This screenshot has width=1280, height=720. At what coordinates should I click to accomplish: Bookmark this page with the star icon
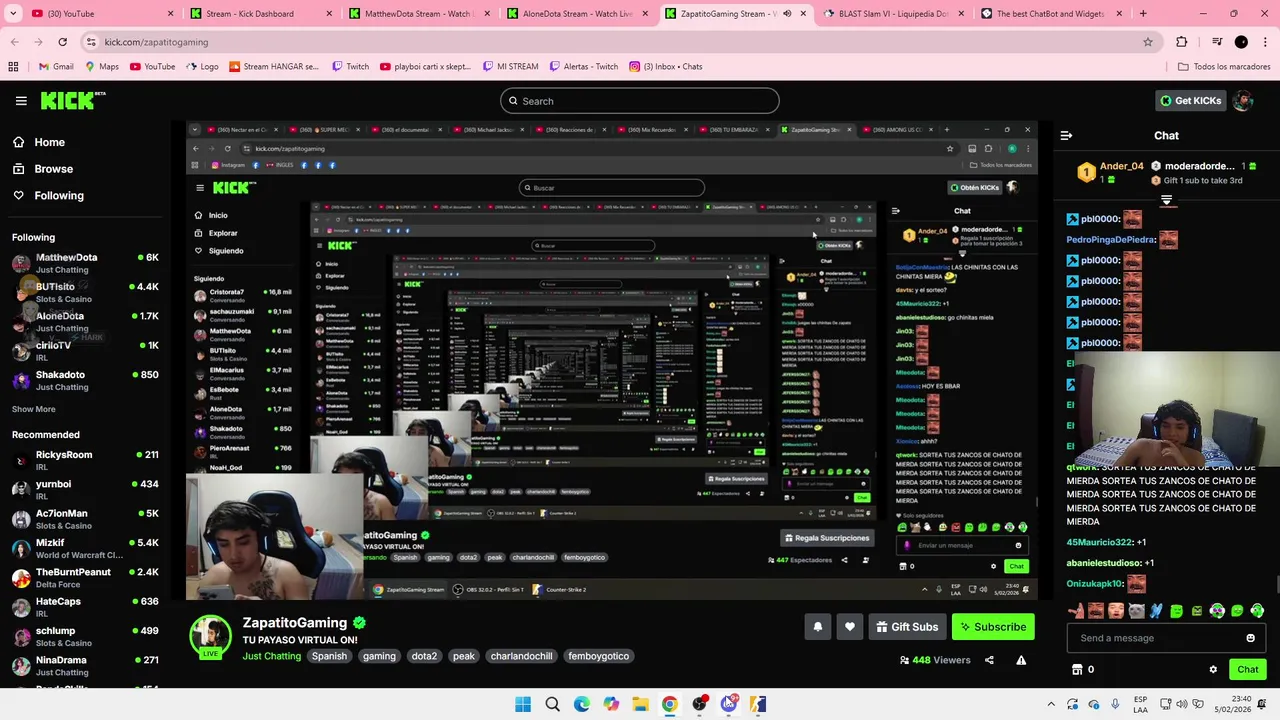pyautogui.click(x=1148, y=42)
